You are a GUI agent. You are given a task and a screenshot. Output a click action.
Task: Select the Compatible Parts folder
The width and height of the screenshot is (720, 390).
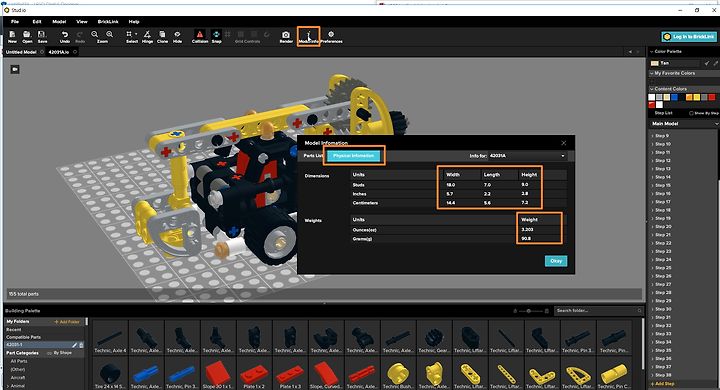click(23, 337)
